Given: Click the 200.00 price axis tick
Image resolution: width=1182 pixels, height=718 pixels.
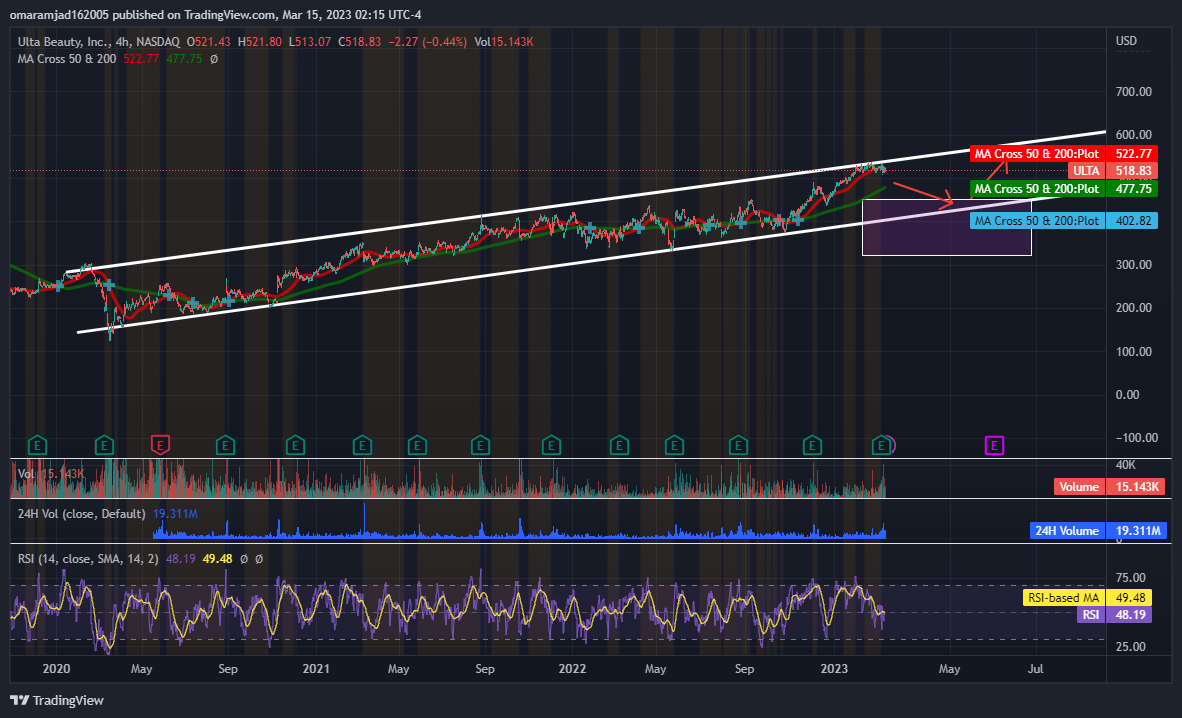Looking at the screenshot, I should pyautogui.click(x=1134, y=308).
